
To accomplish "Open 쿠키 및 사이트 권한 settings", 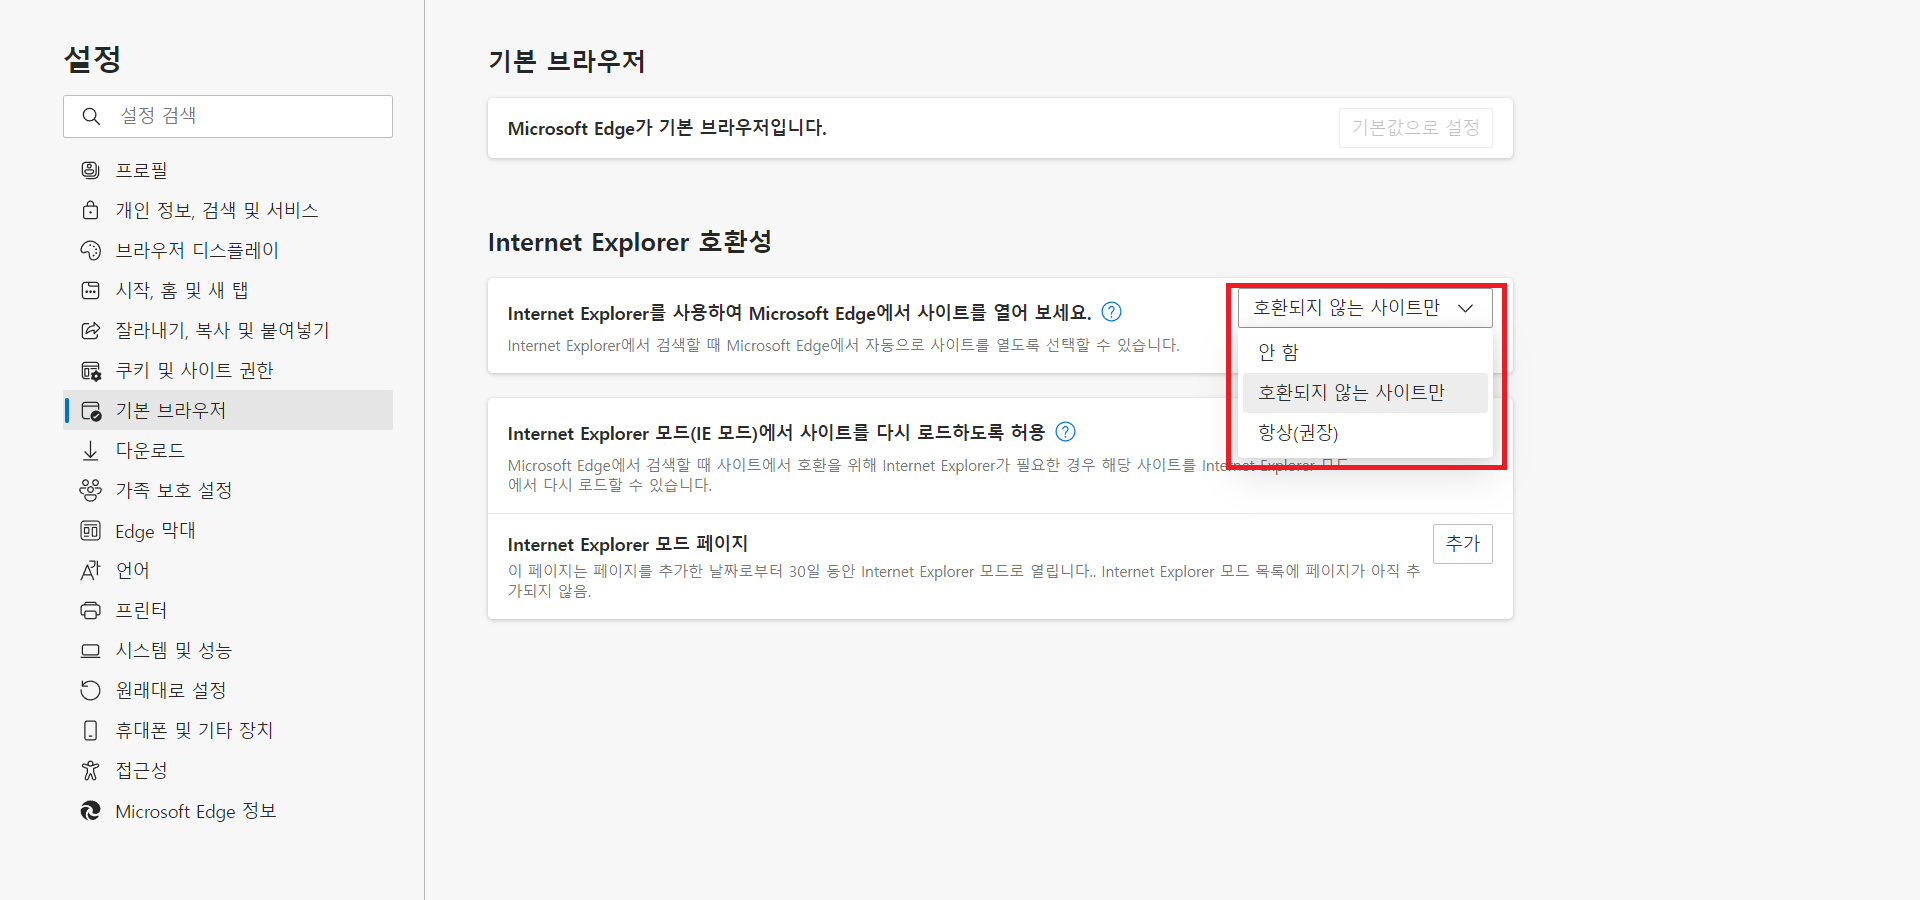I will coord(228,370).
